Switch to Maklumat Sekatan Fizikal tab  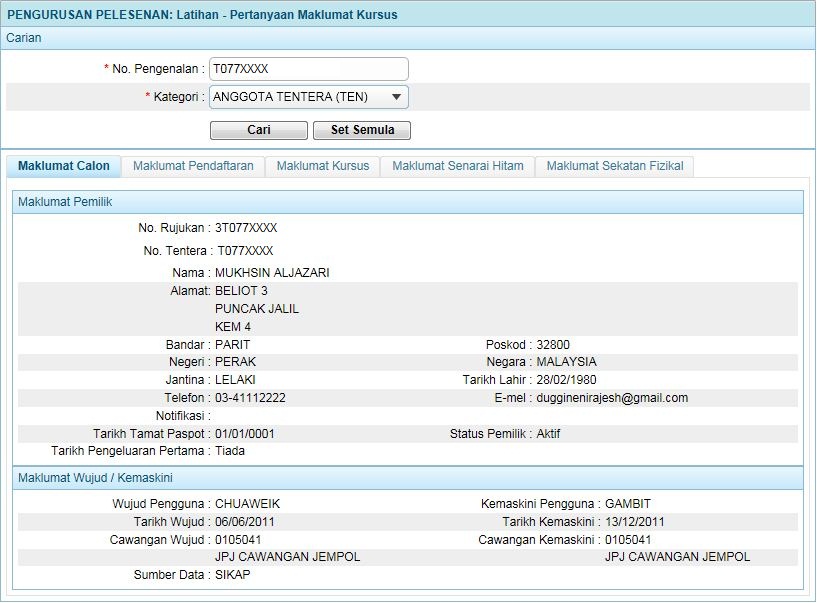pos(615,166)
